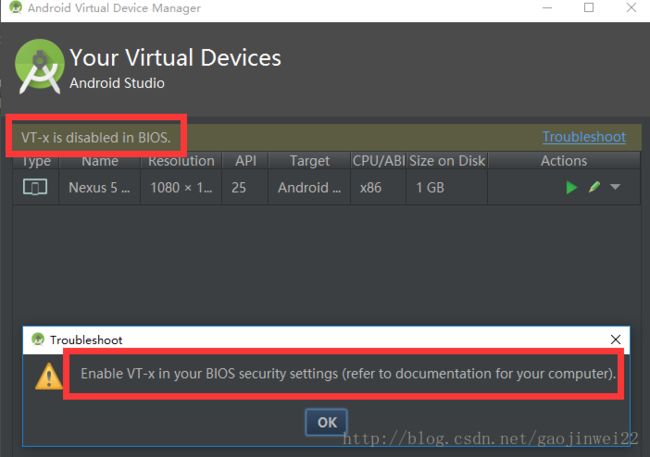Confirm the dialog with OK button

327,422
